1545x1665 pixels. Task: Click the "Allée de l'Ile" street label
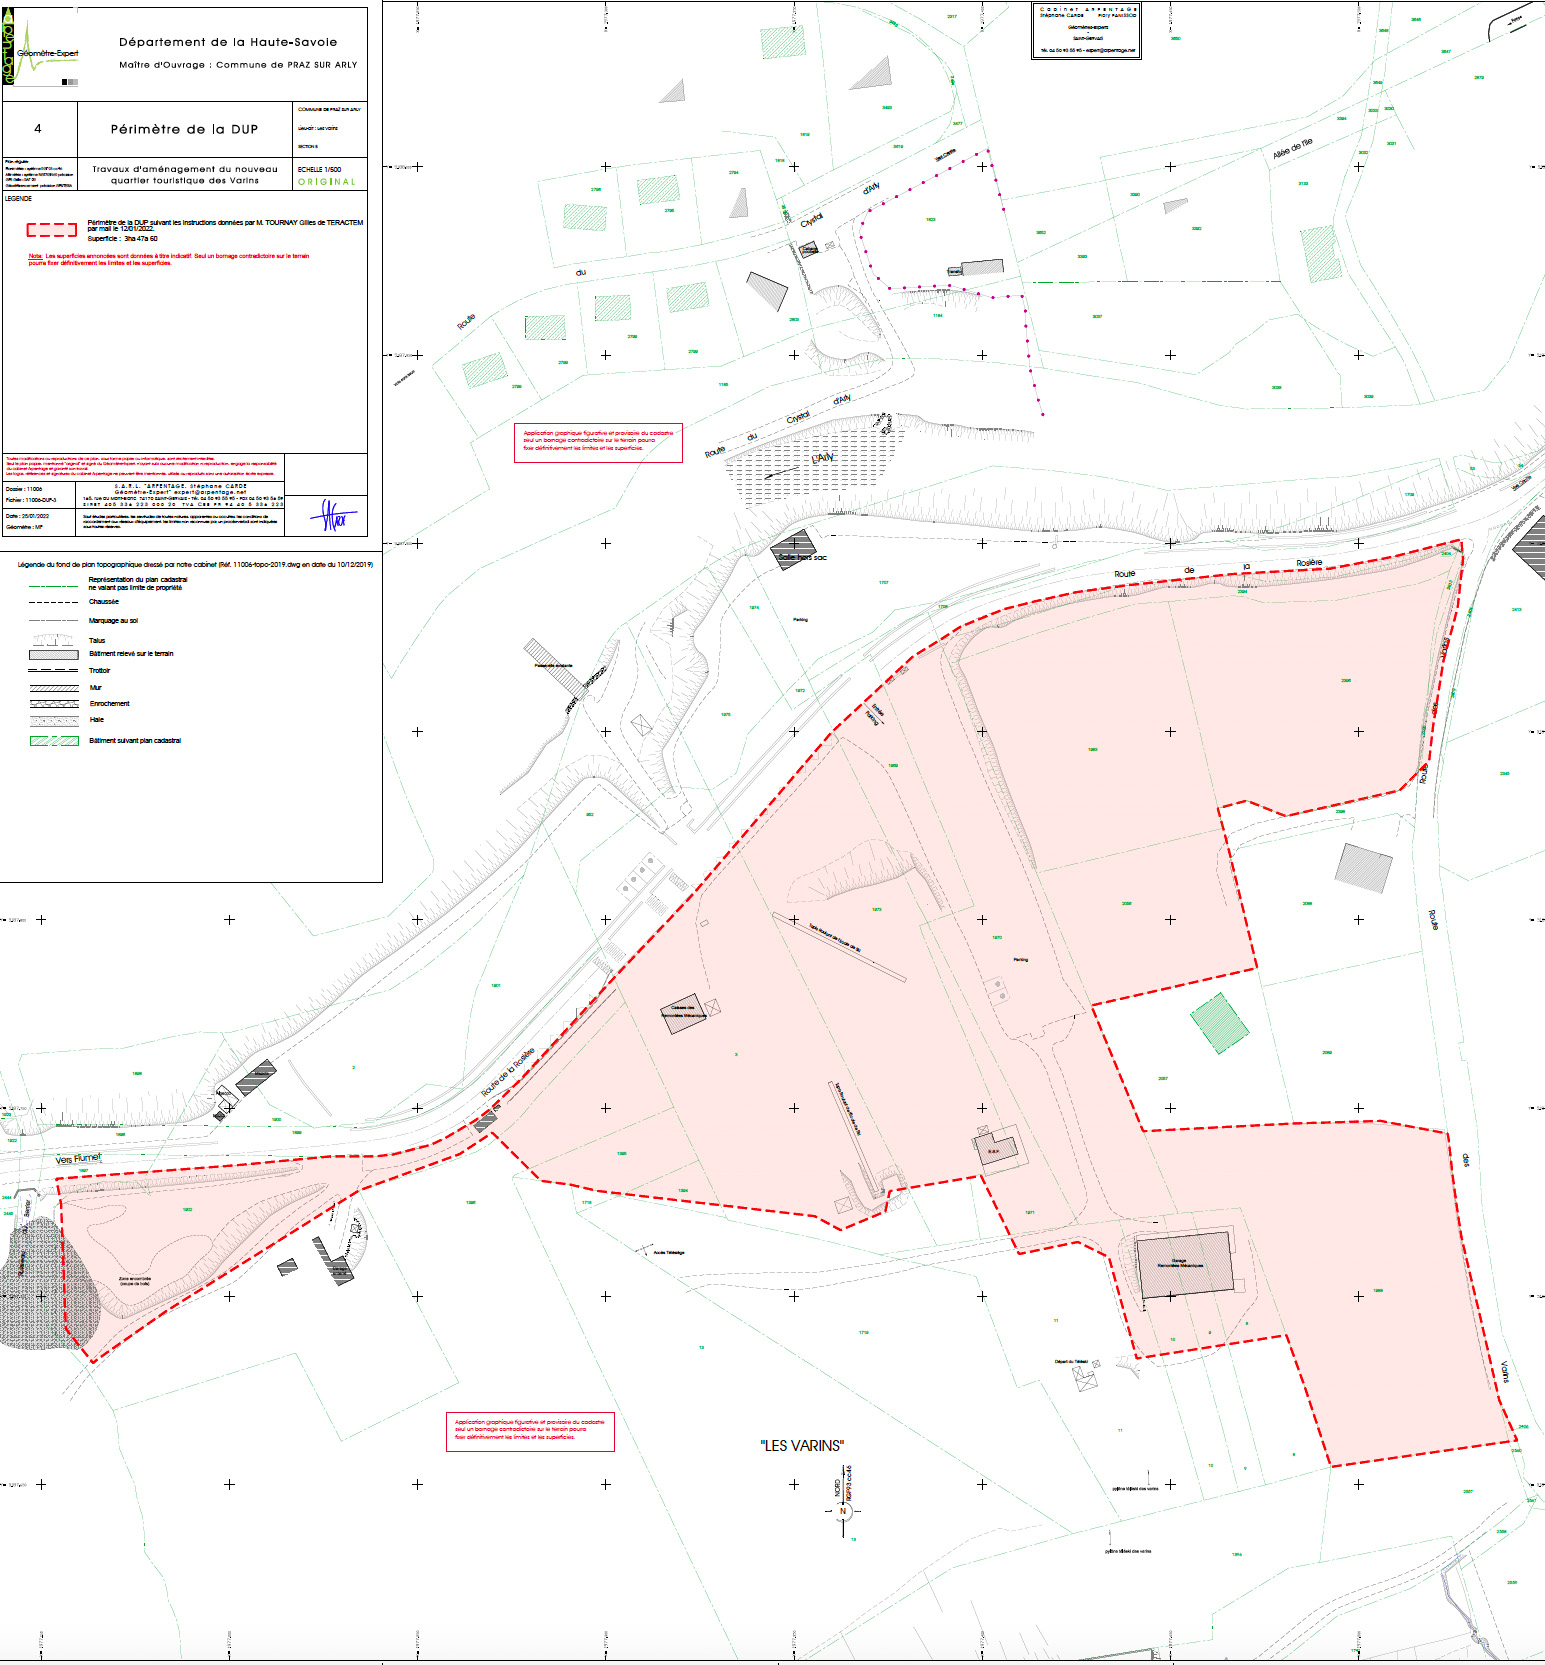pyautogui.click(x=1292, y=150)
